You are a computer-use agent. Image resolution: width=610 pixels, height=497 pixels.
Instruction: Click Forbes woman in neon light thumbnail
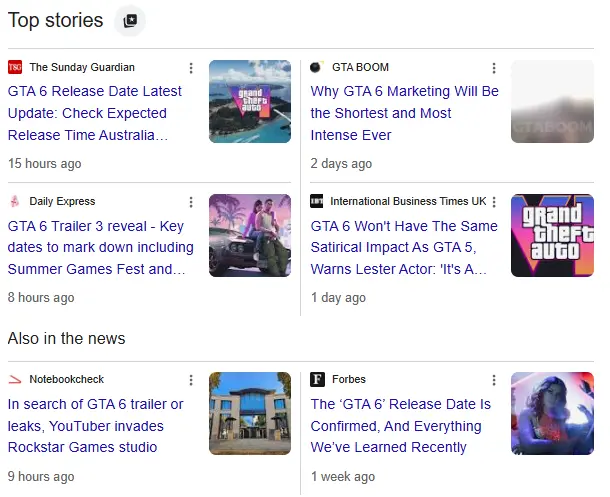click(x=552, y=413)
